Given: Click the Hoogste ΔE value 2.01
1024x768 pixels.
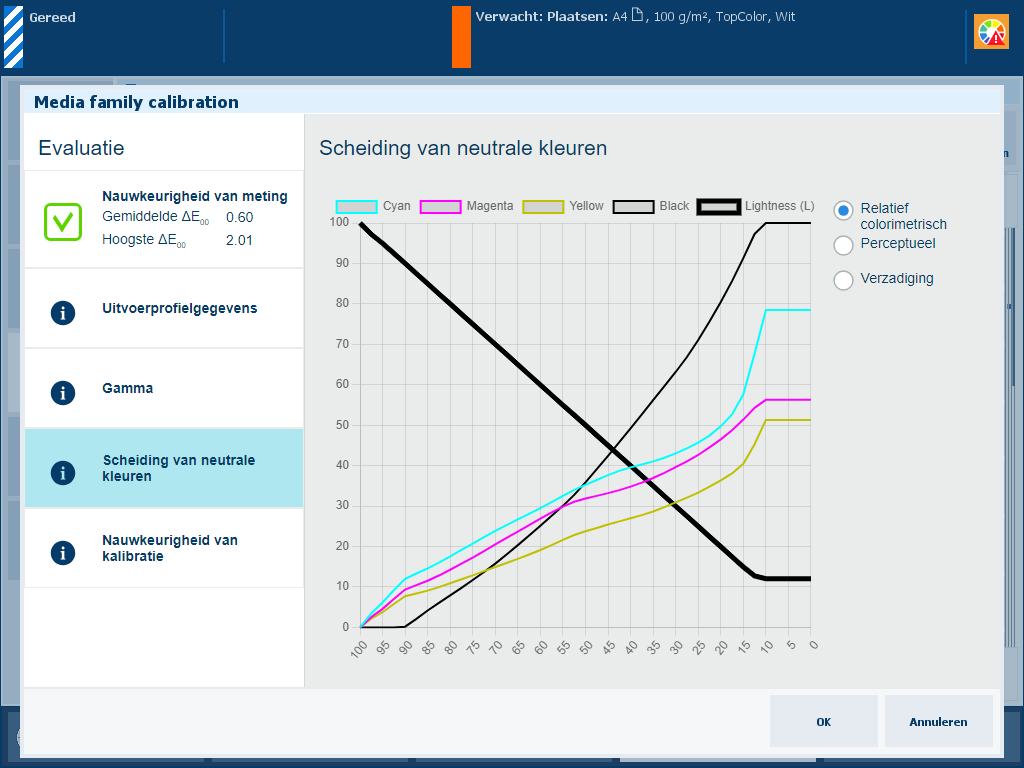Looking at the screenshot, I should coord(239,240).
